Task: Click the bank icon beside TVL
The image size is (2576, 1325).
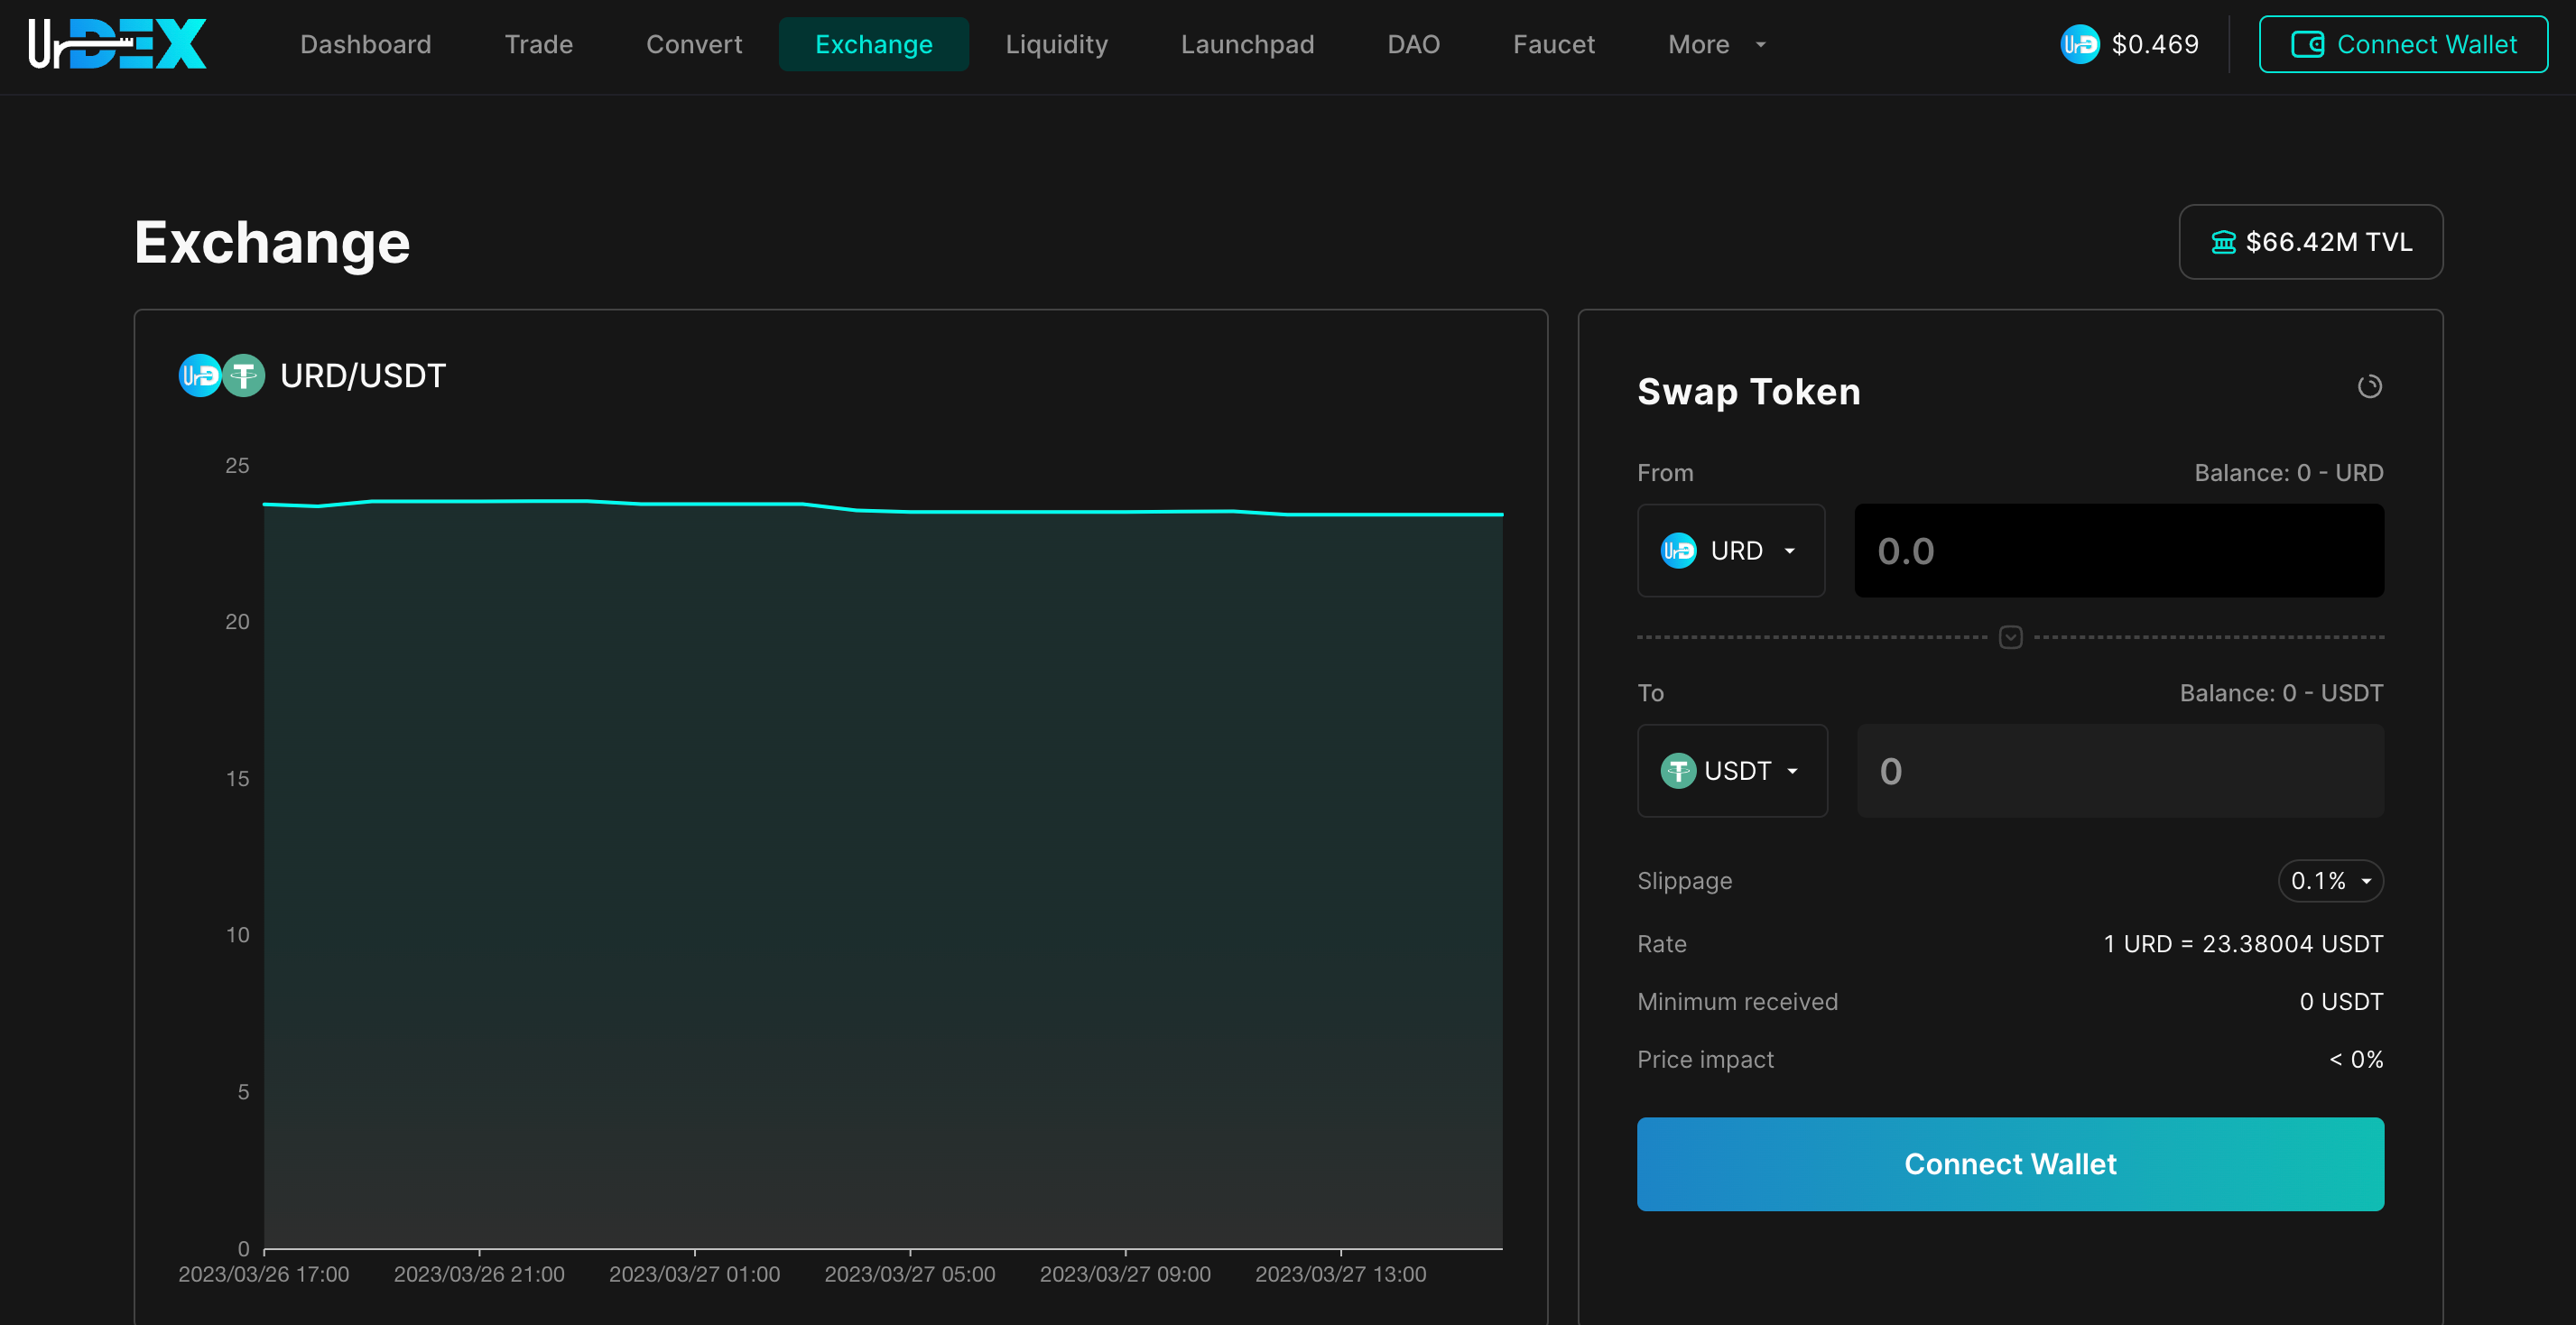Action: point(2222,242)
